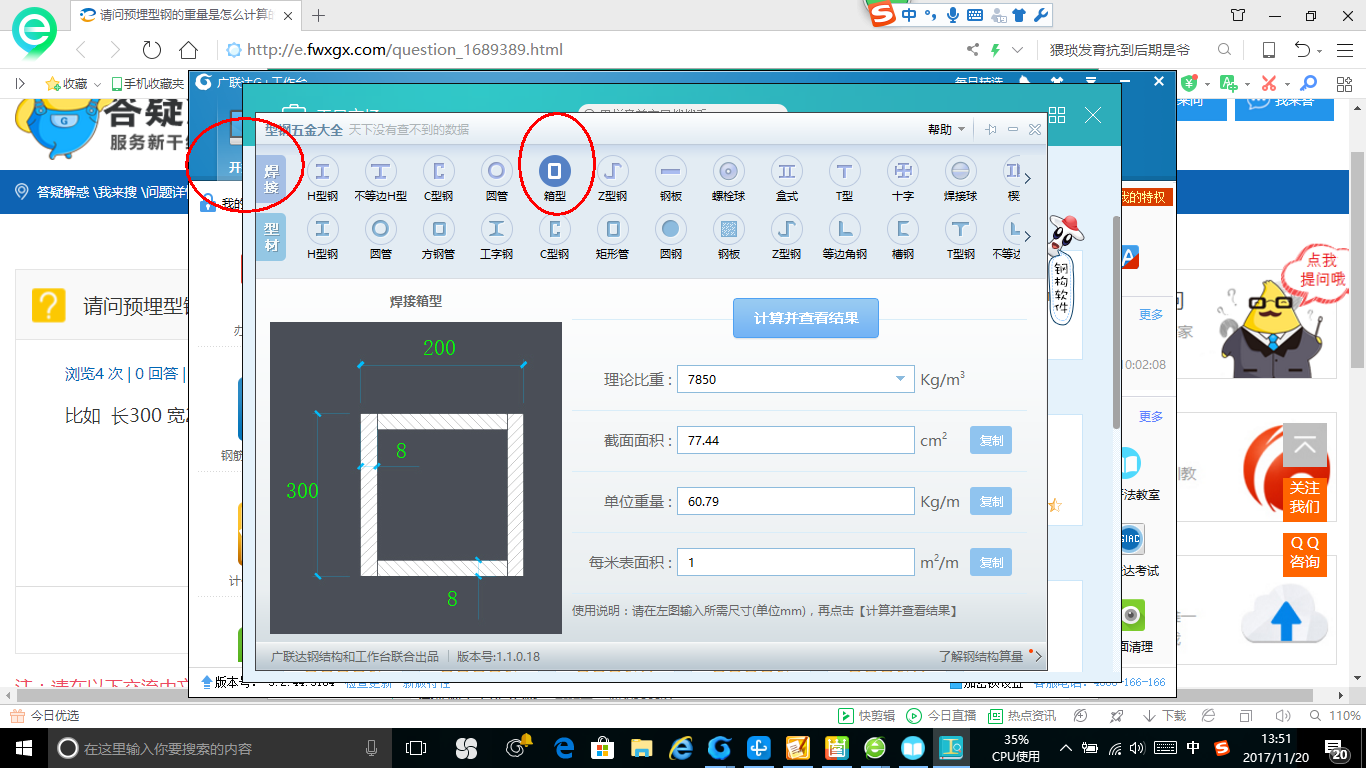Click orange 关注我们 button on webpage
1366x768 pixels.
pos(1304,497)
